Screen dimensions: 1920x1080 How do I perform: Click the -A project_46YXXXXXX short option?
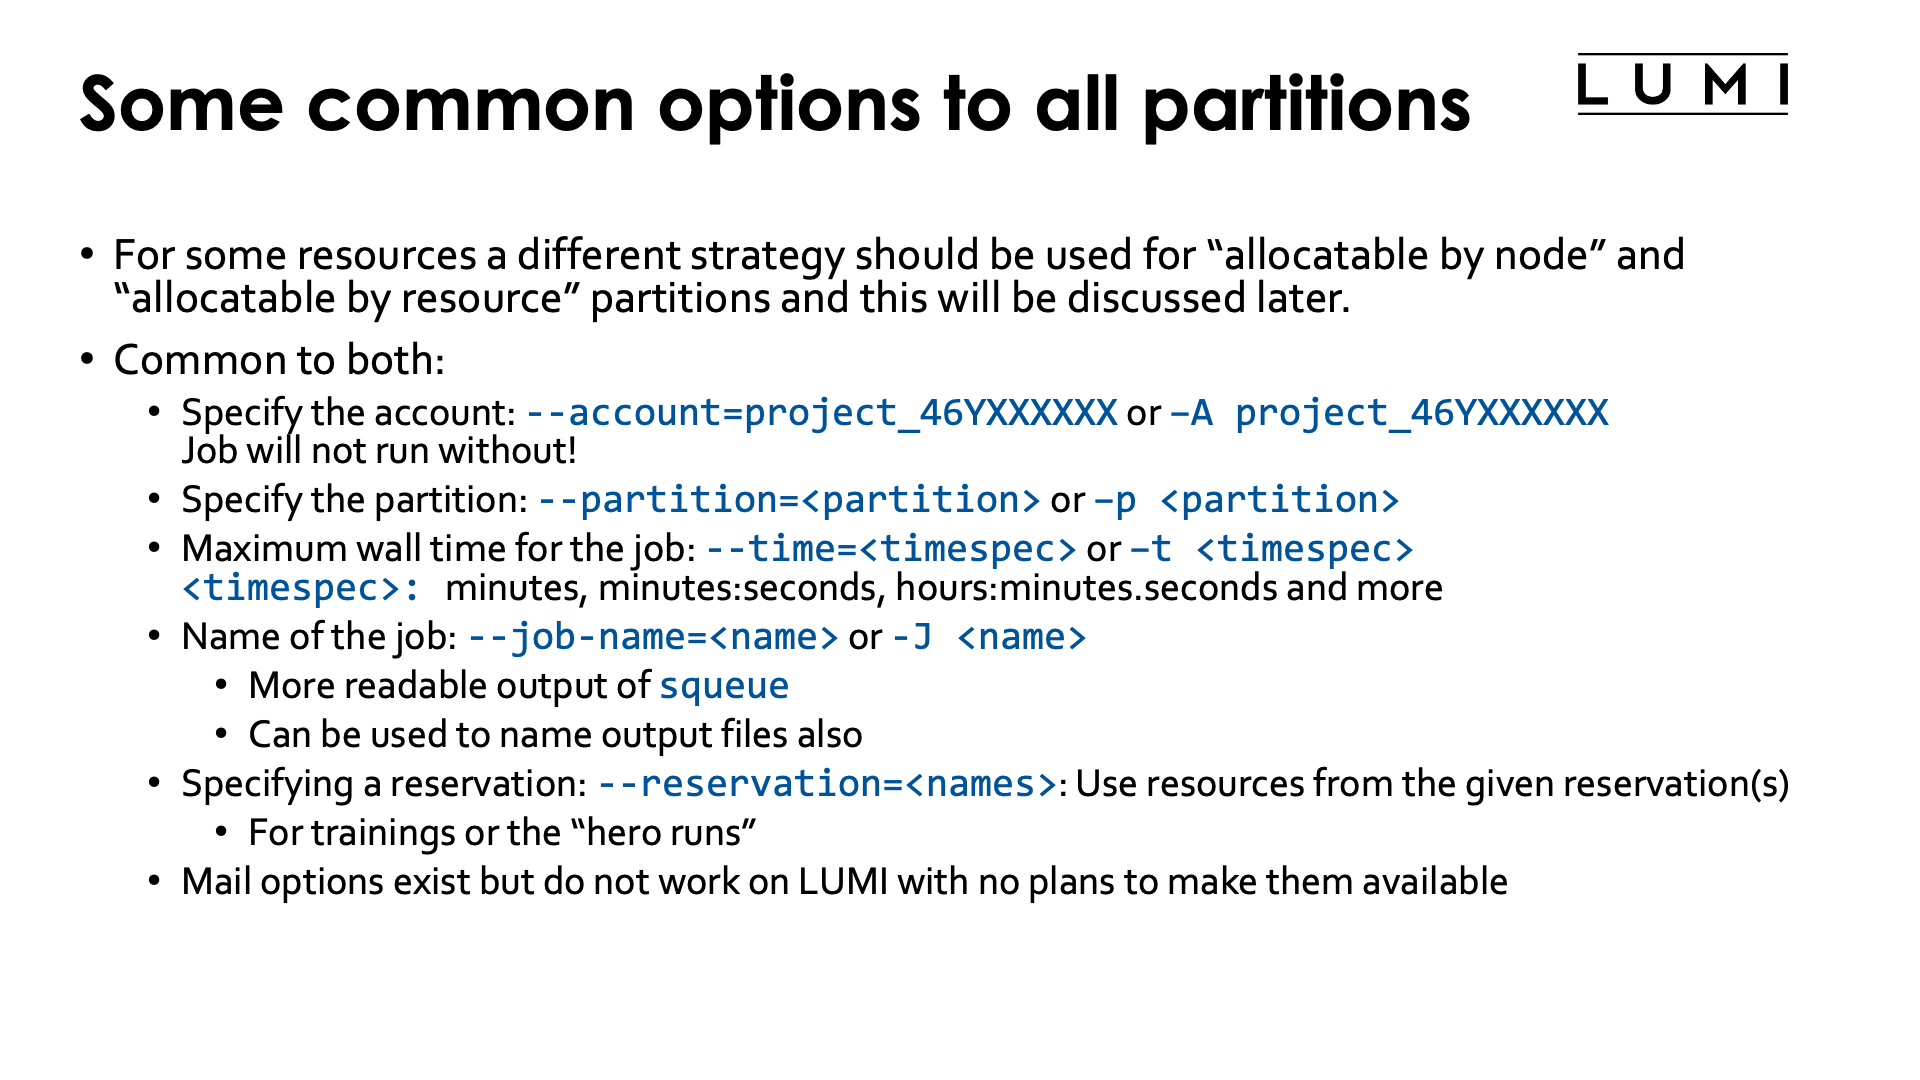[x=1388, y=413]
